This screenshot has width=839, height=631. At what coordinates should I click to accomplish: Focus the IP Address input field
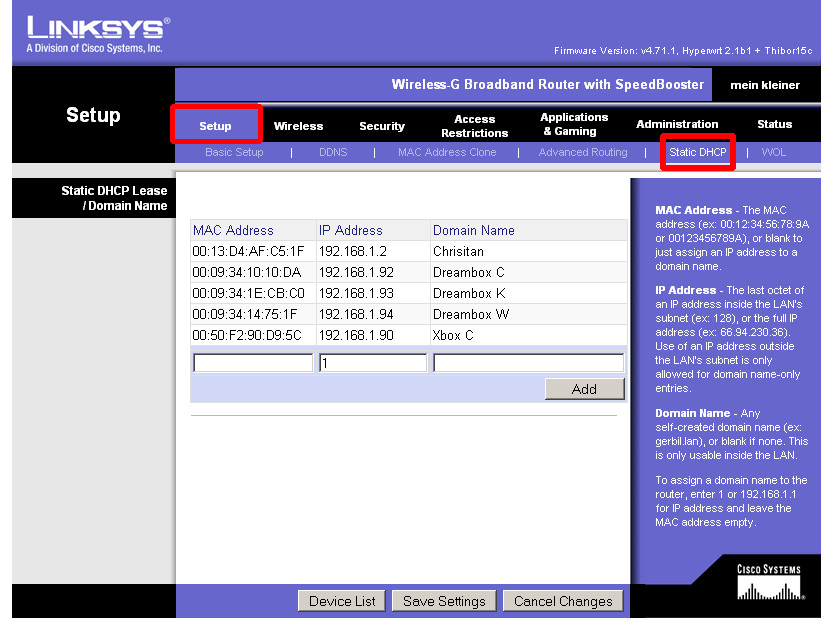pos(373,363)
